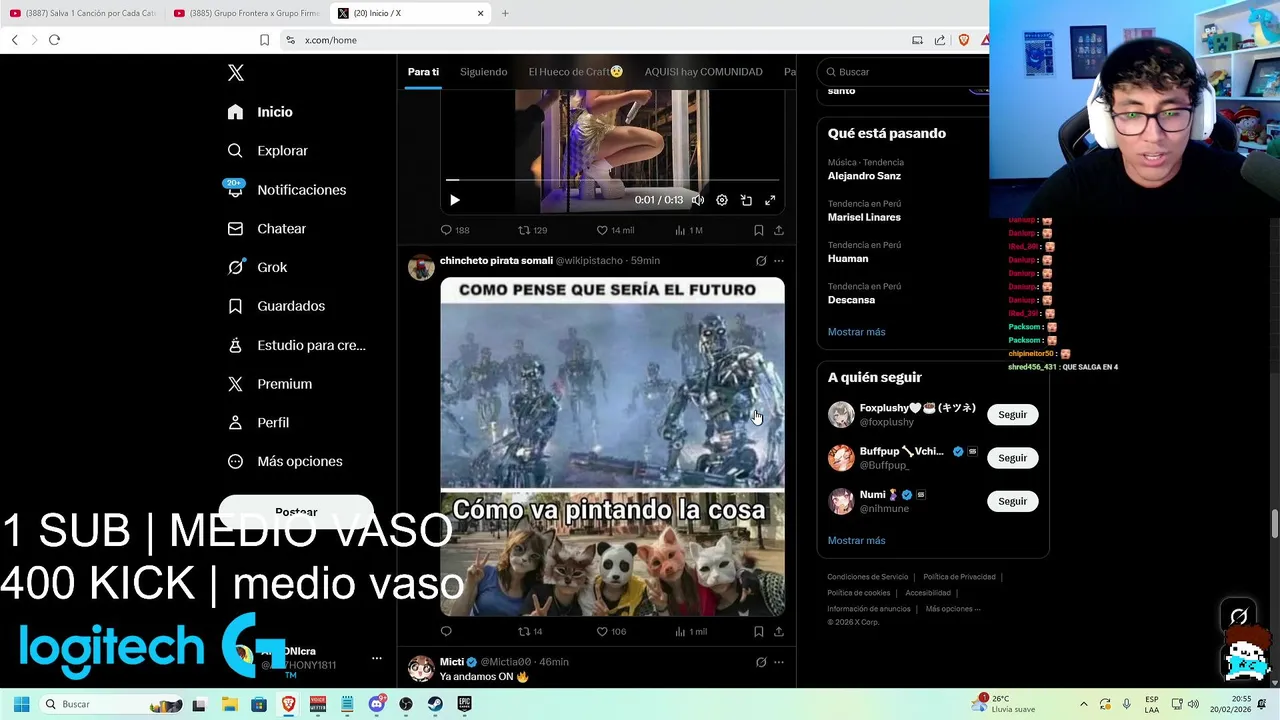
Task: Click Grok explain icon on wikipistacho post
Action: [x=761, y=261]
